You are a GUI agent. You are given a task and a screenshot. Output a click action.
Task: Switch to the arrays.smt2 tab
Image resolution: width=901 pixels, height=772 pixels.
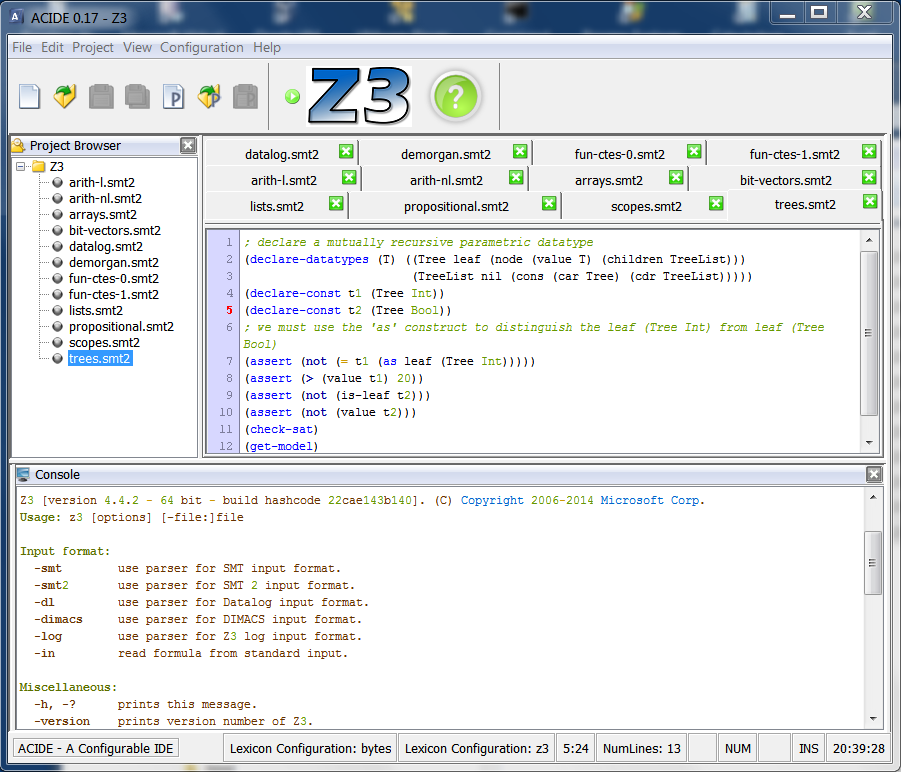609,180
